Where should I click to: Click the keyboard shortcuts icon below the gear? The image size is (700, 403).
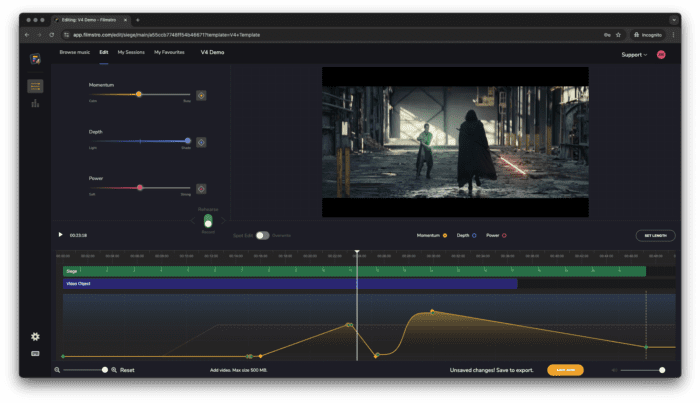click(x=35, y=353)
